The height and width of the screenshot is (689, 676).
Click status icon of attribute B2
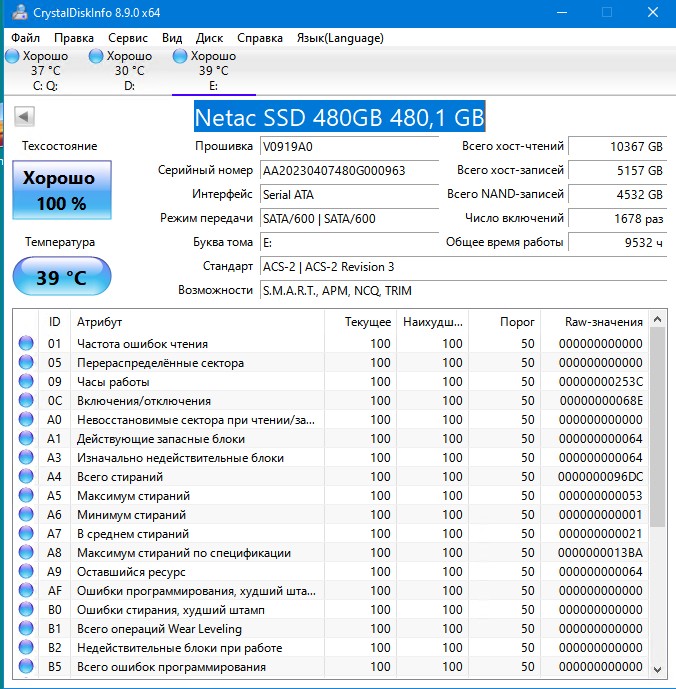26,647
